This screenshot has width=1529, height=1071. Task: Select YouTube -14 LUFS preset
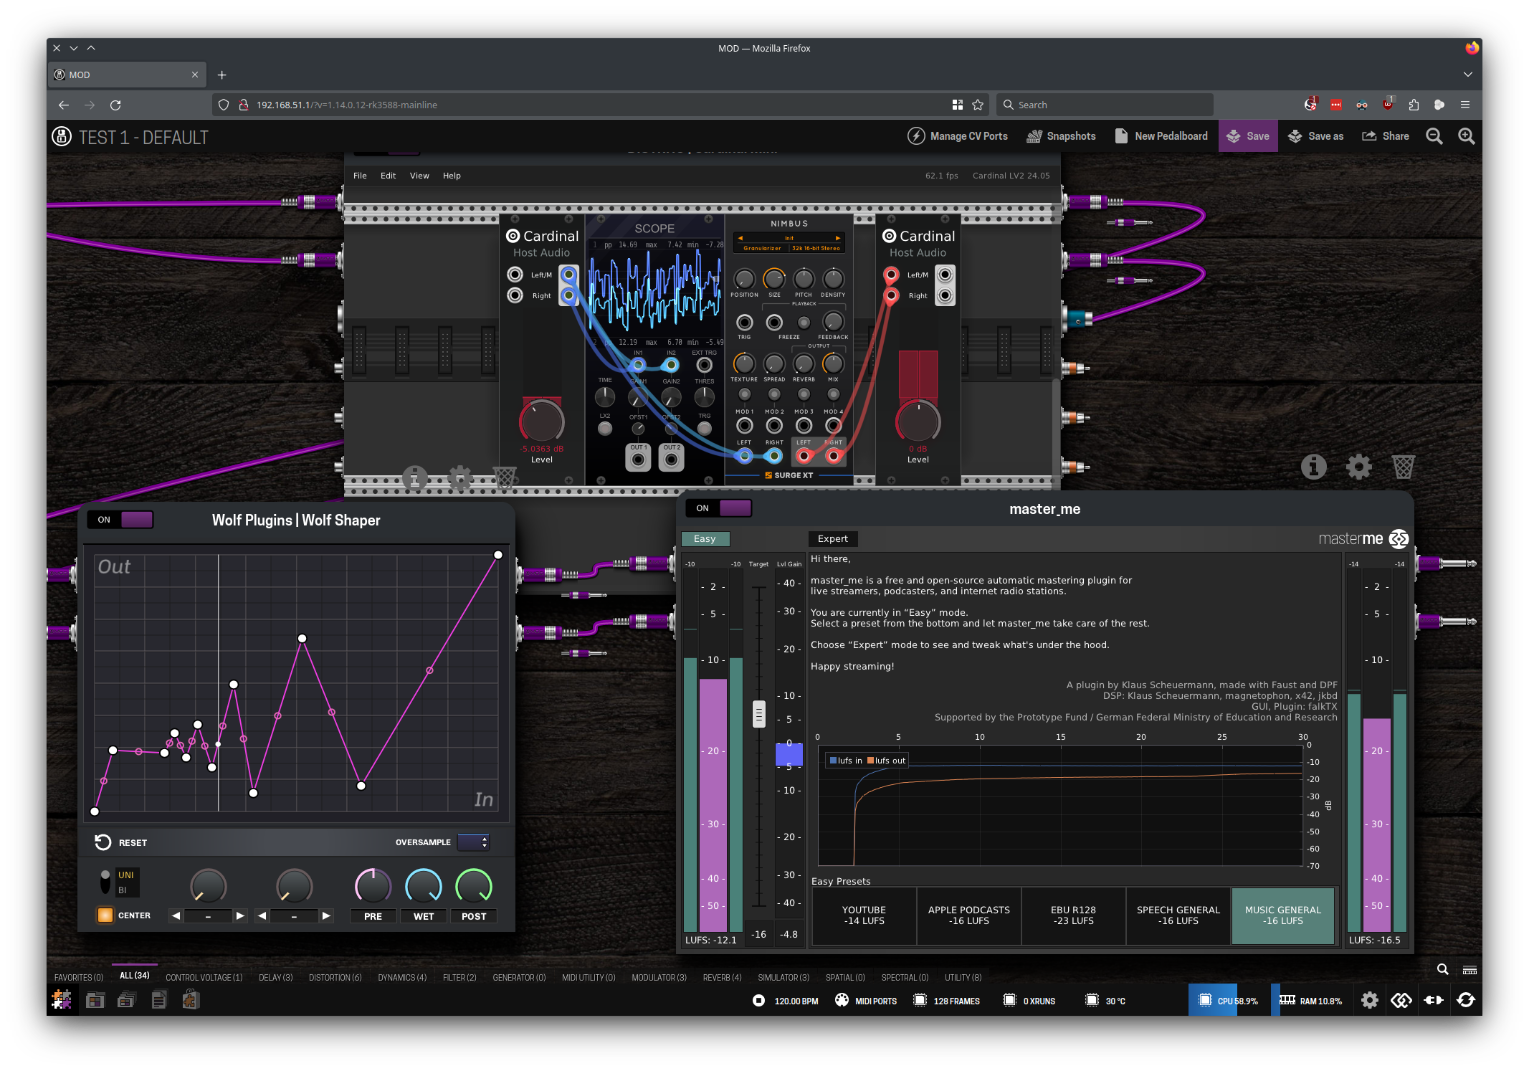coord(864,916)
